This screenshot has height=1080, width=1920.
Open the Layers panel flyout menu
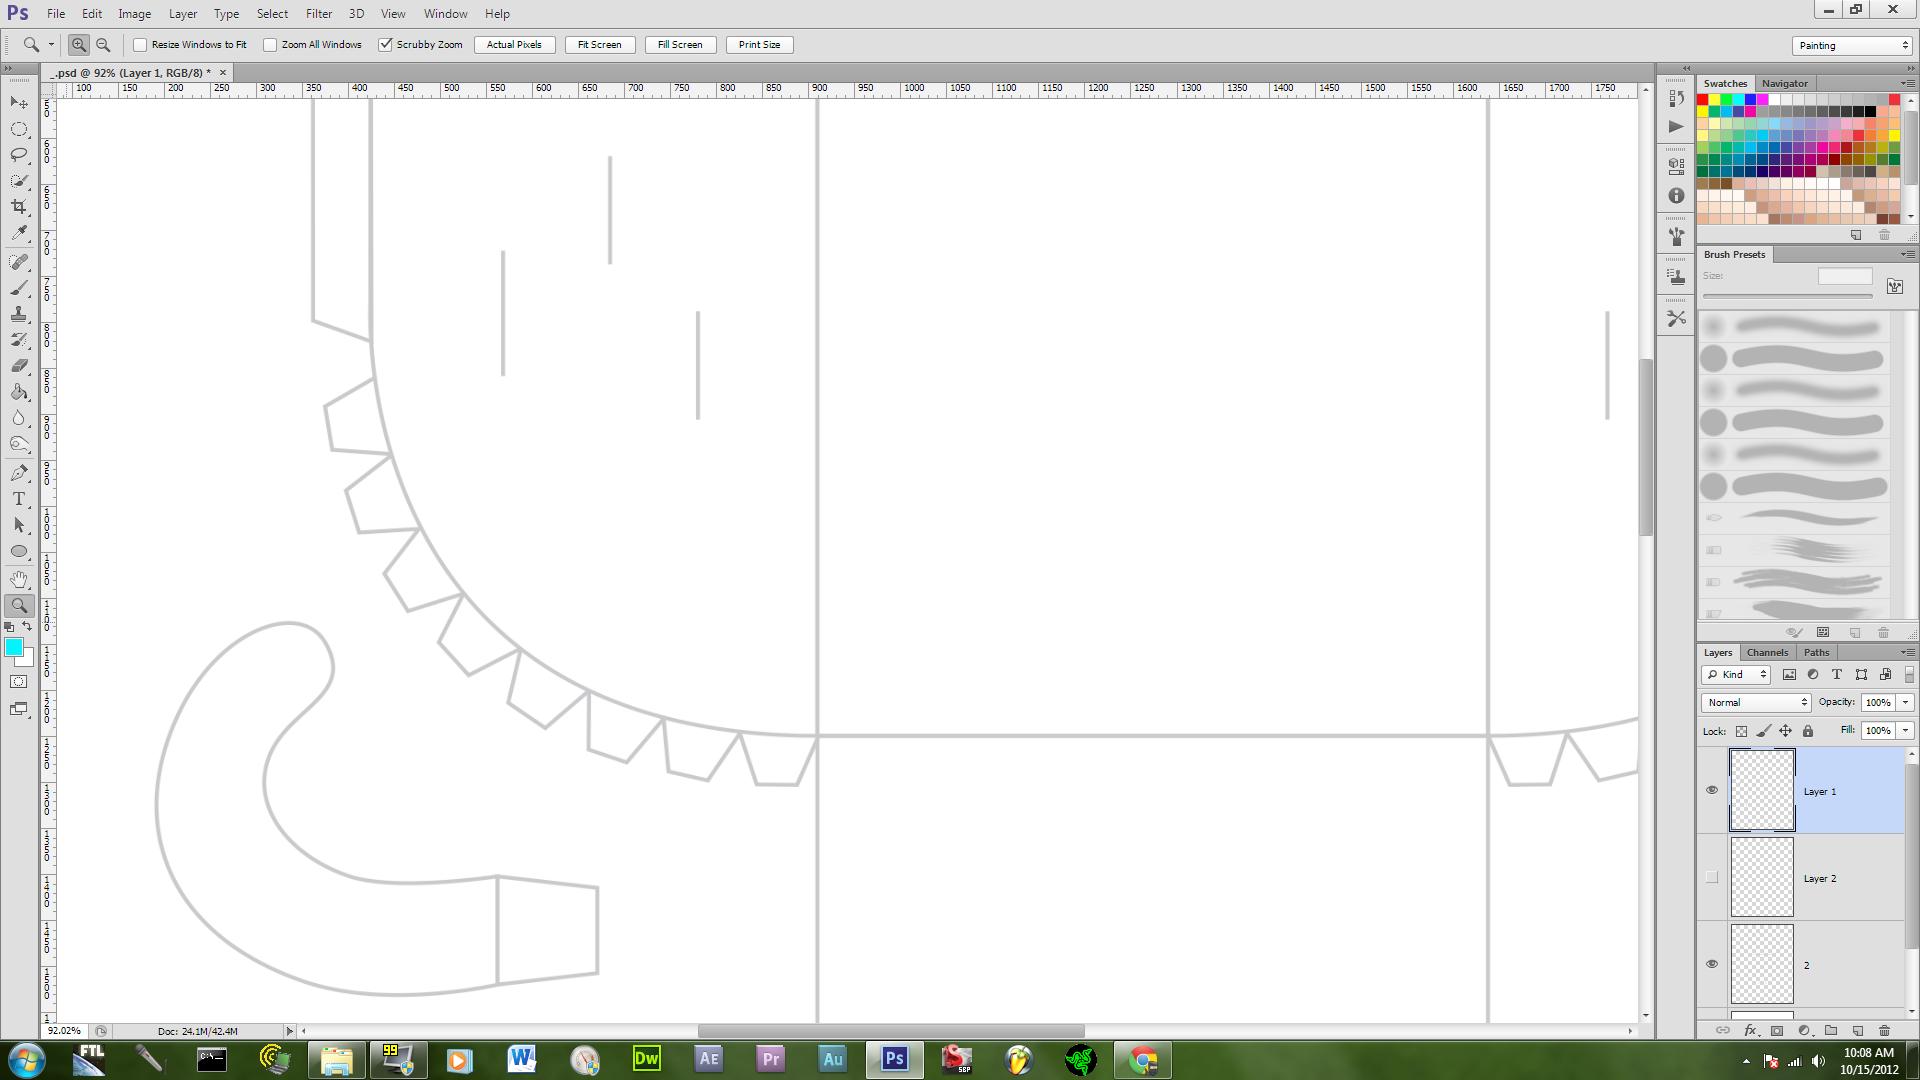1907,652
